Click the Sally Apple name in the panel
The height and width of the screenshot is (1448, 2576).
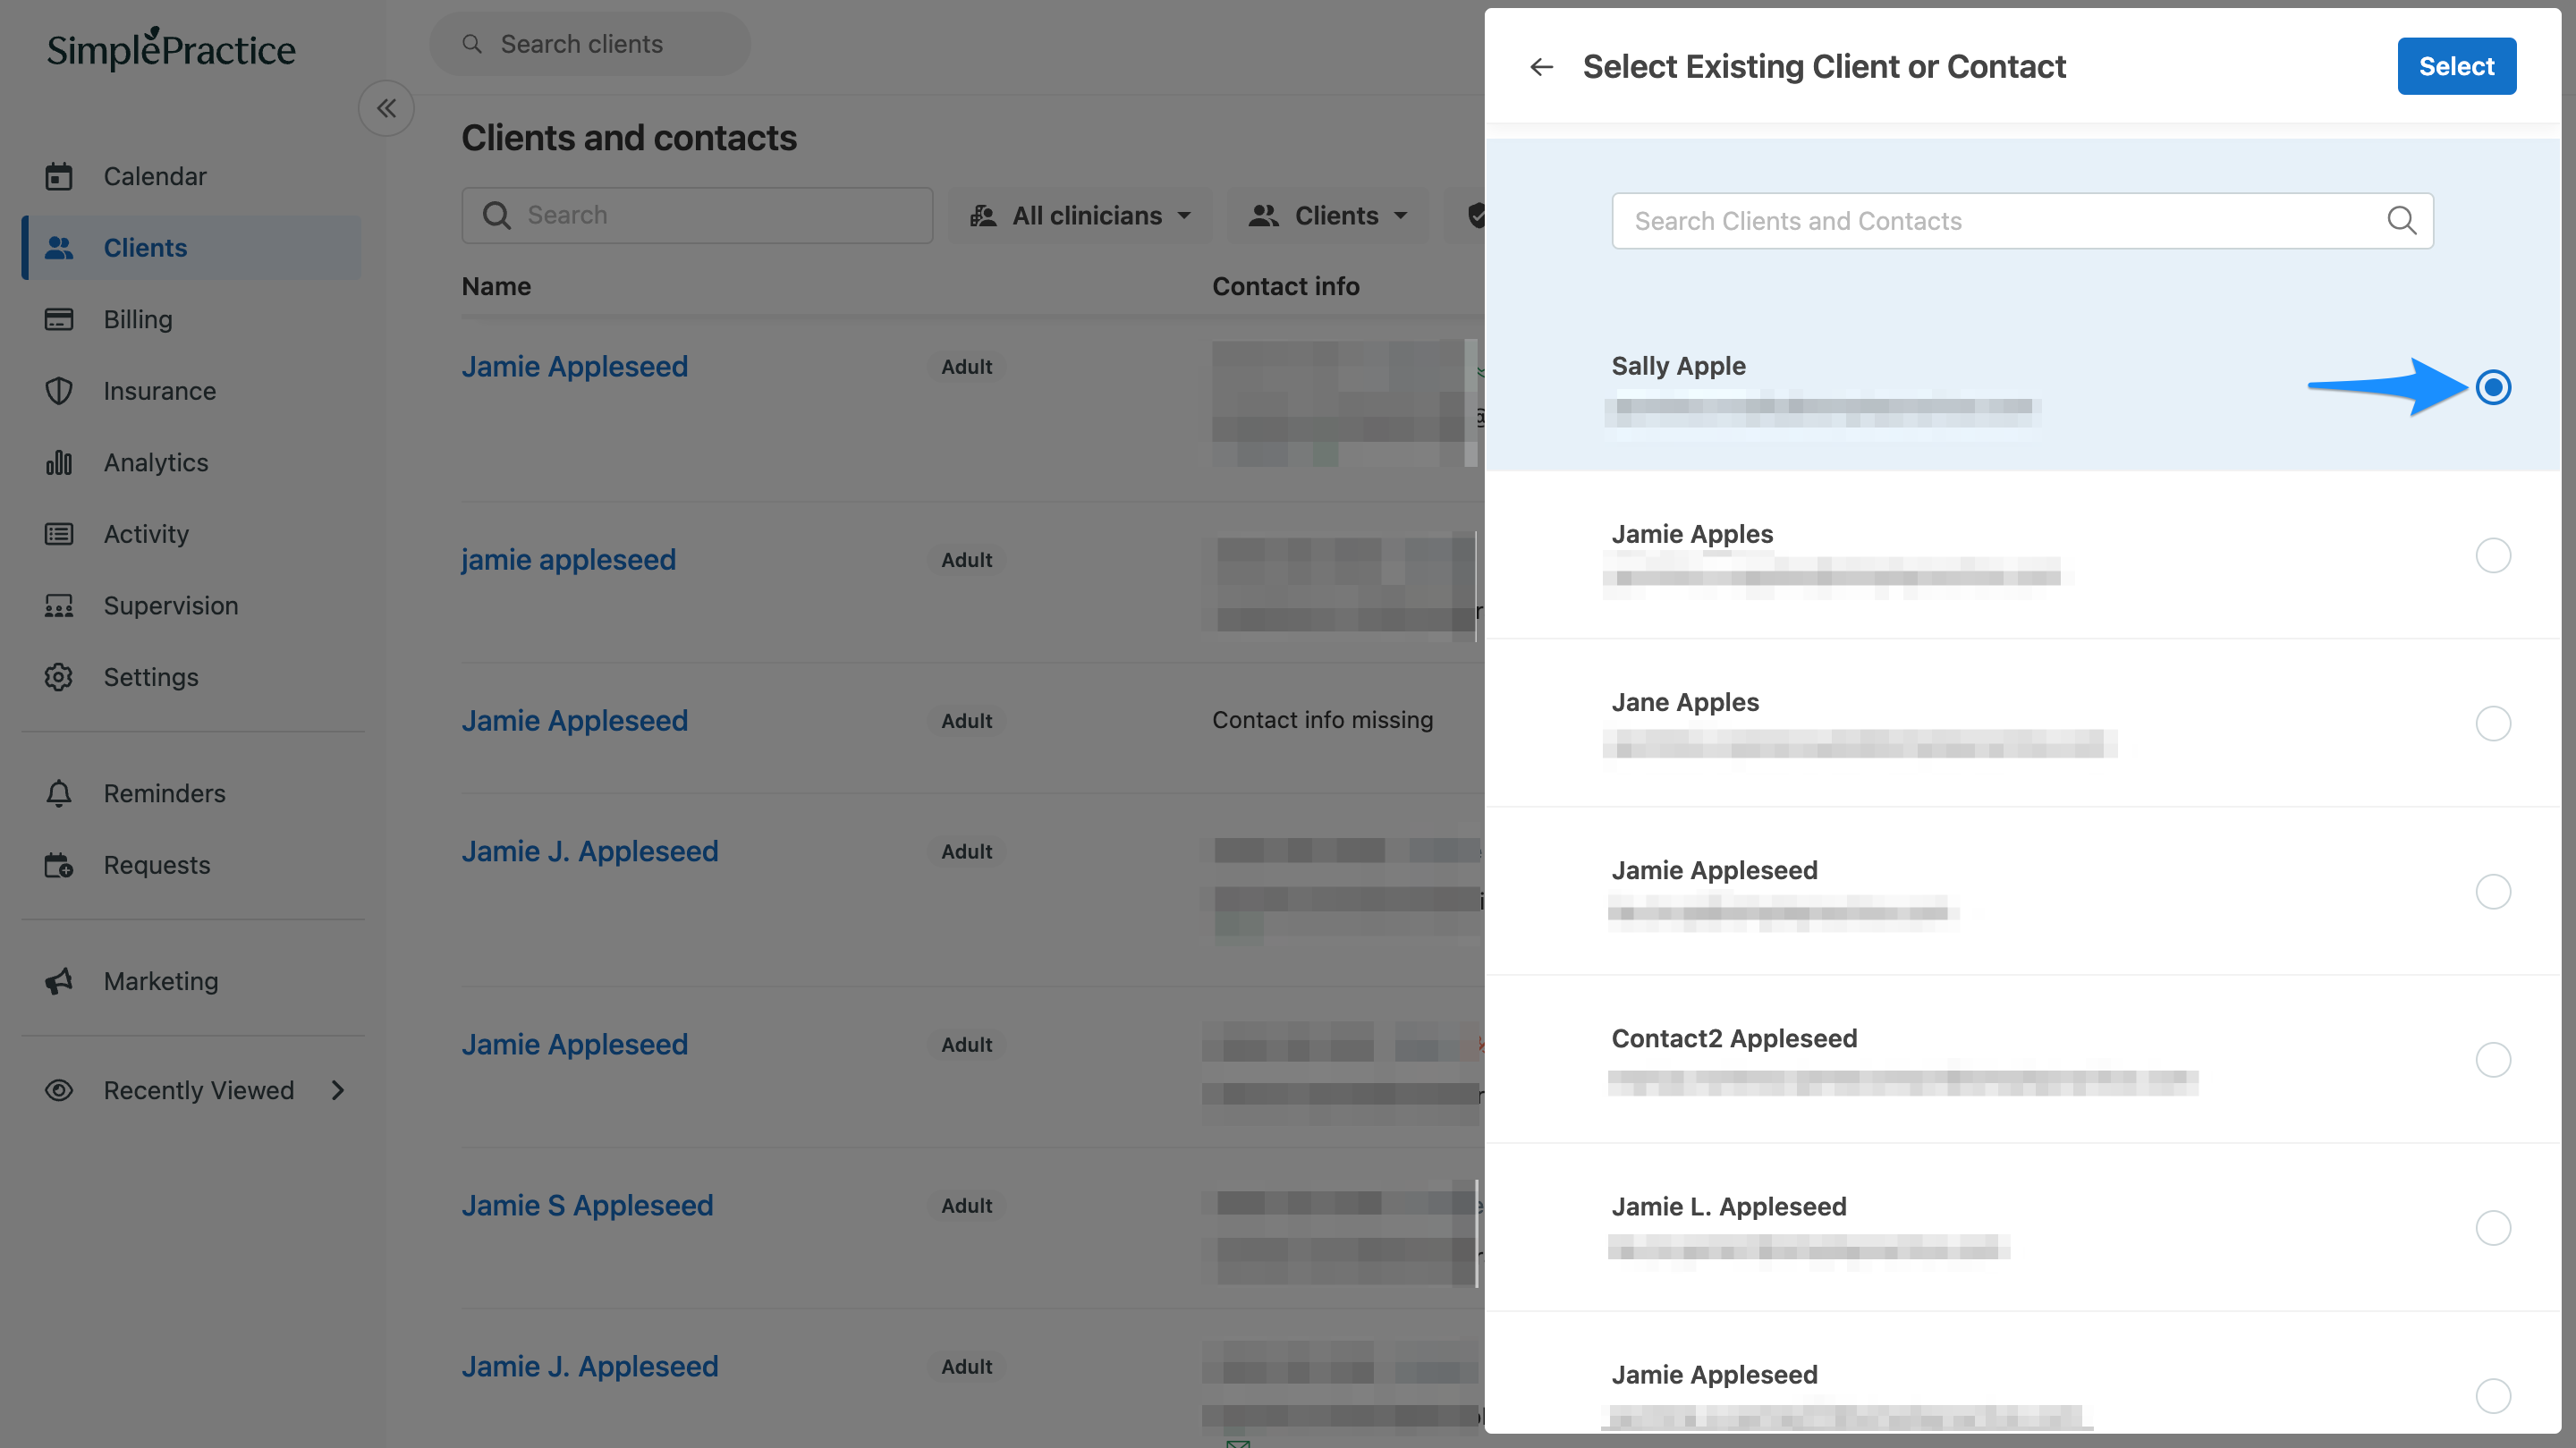point(1679,366)
